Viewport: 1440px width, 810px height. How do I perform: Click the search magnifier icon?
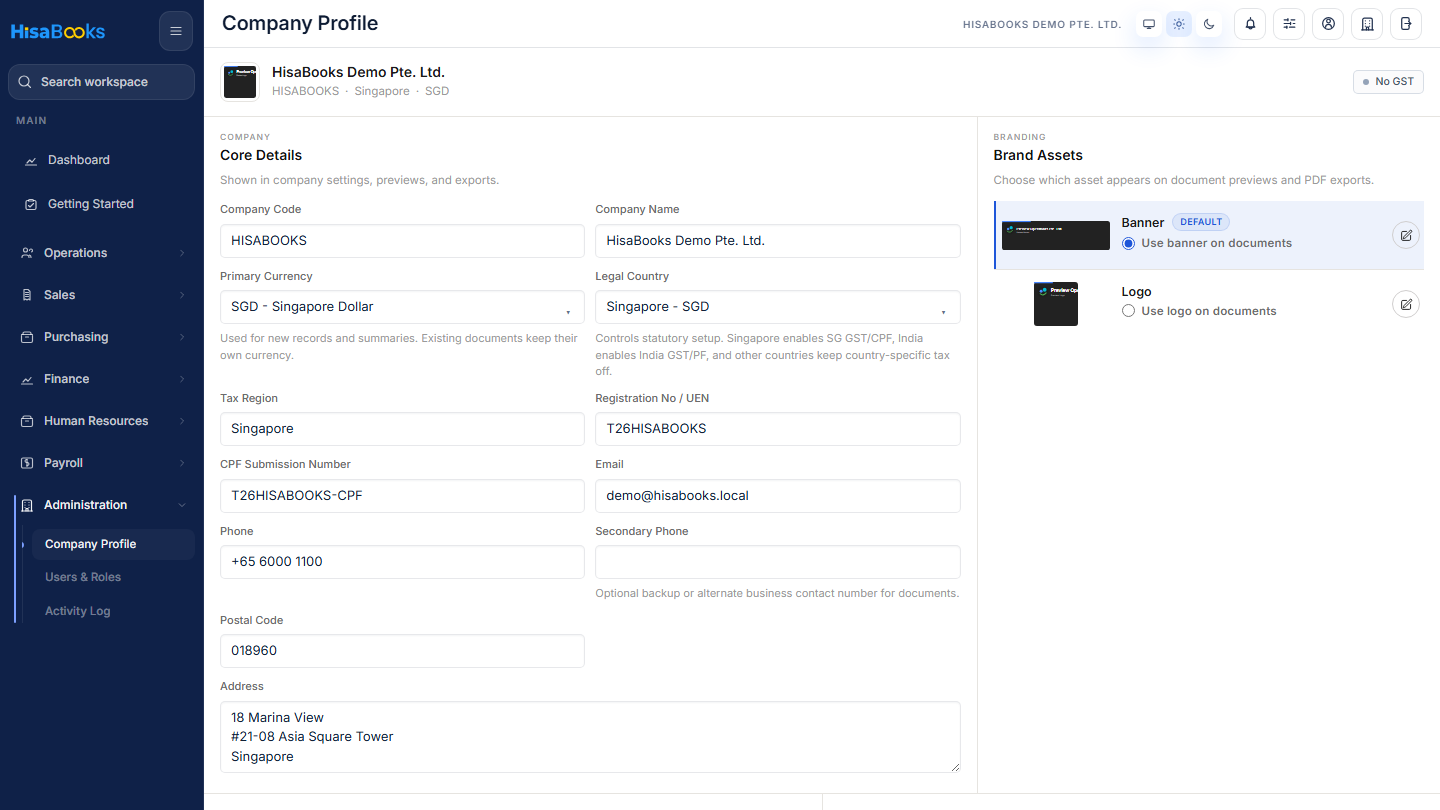[x=25, y=82]
